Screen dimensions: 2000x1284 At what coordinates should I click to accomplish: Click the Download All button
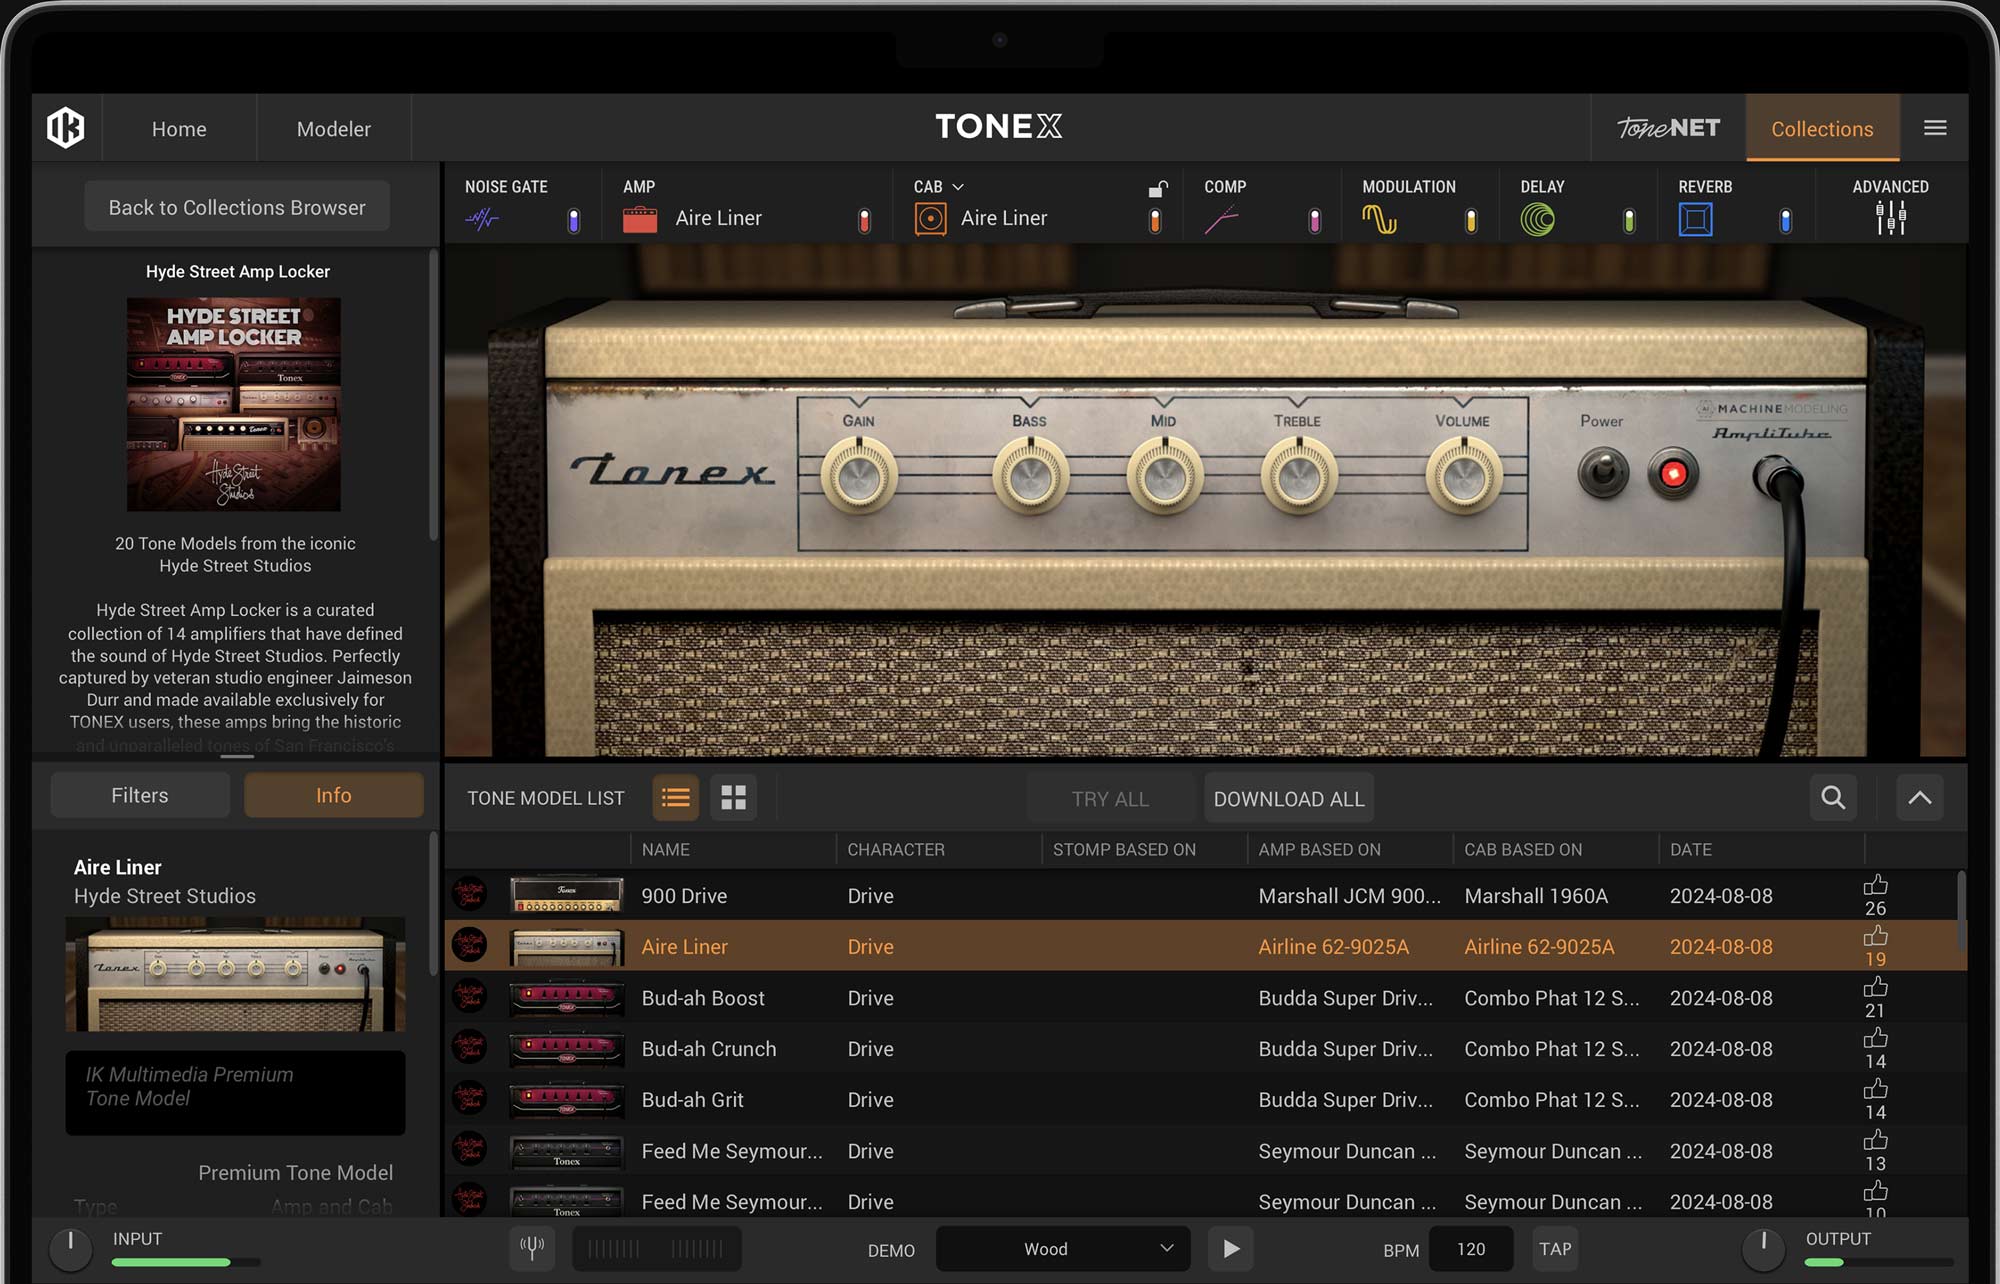(1288, 798)
